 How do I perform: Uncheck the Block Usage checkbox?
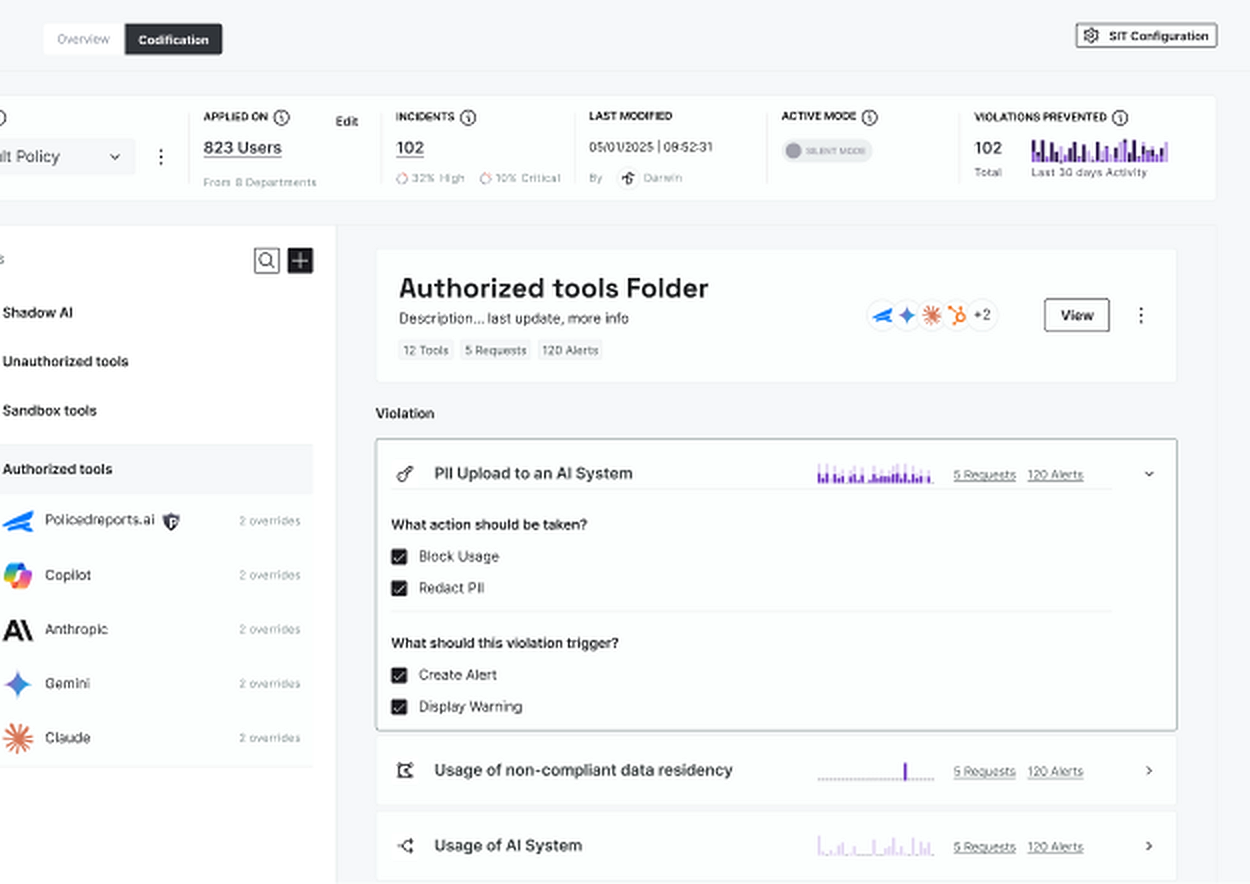point(399,557)
